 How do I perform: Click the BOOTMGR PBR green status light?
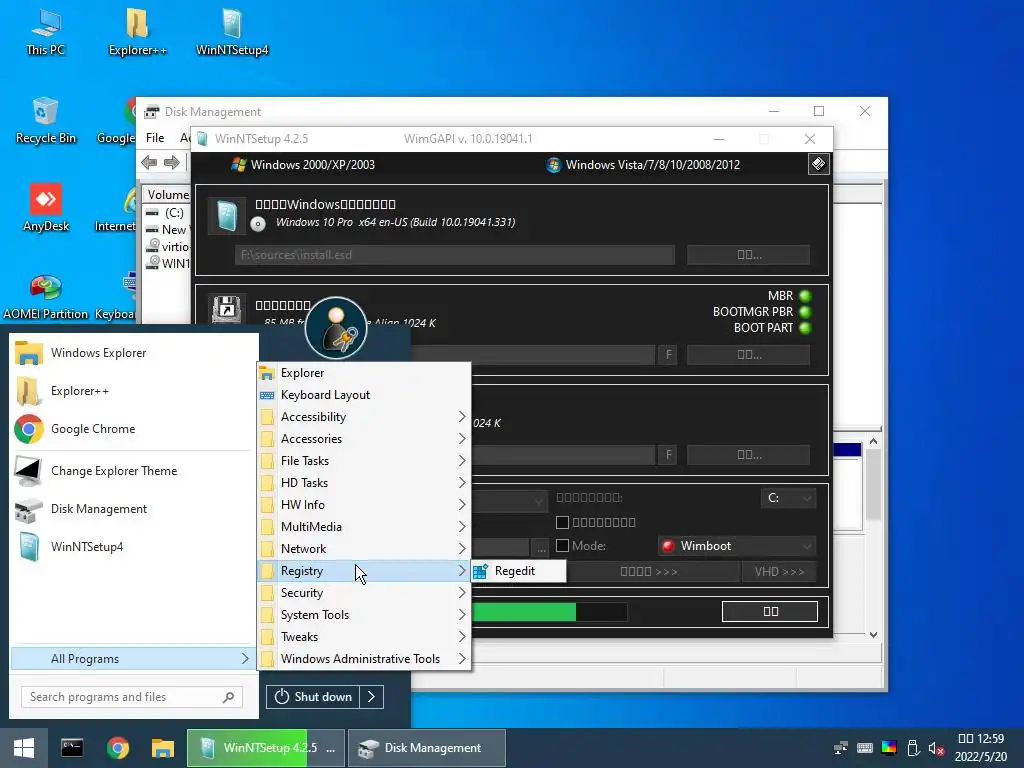(x=805, y=312)
